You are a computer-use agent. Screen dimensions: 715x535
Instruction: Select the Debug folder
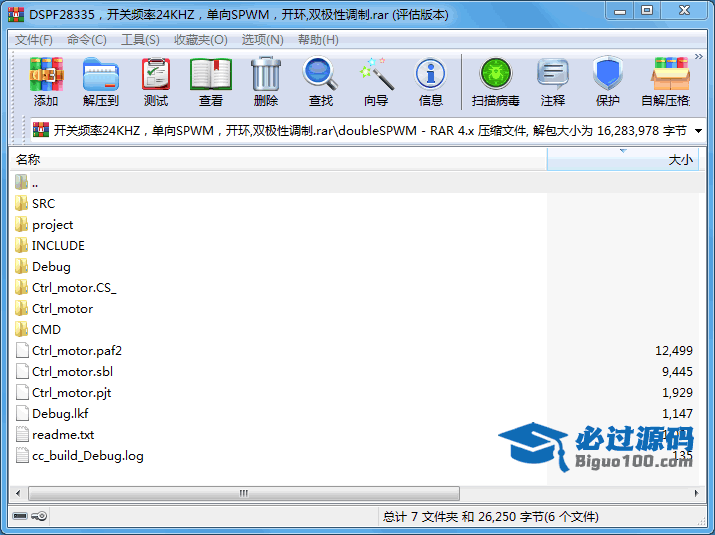[x=43, y=266]
